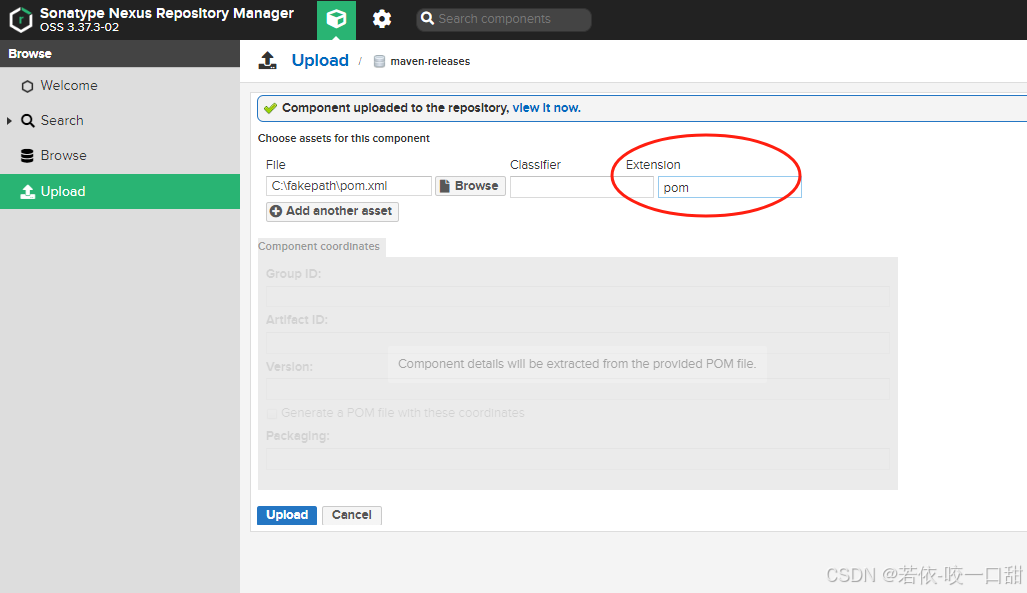
Task: Click the Packaging input field
Action: (578, 459)
